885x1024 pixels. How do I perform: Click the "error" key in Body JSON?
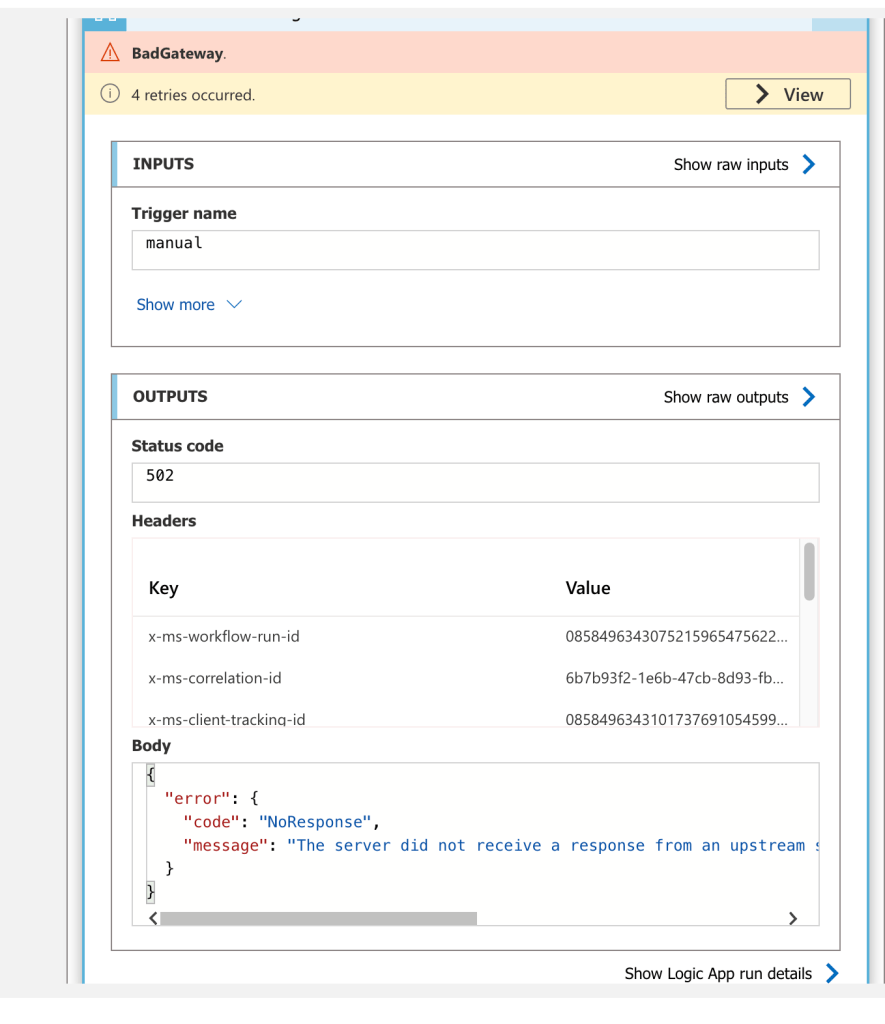[x=197, y=798]
